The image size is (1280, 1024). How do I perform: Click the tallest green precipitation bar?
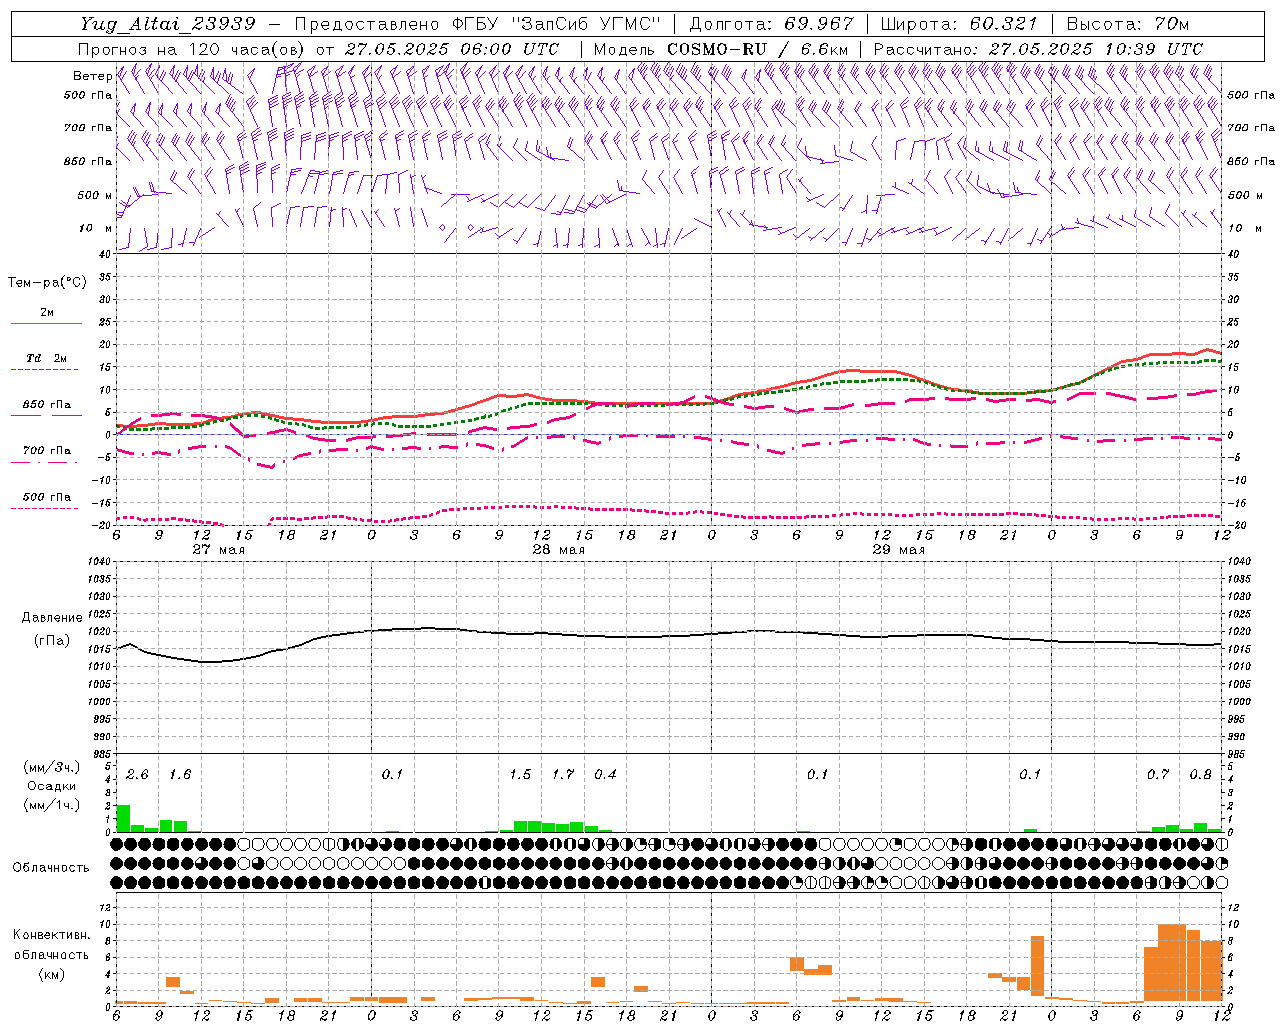click(x=124, y=818)
